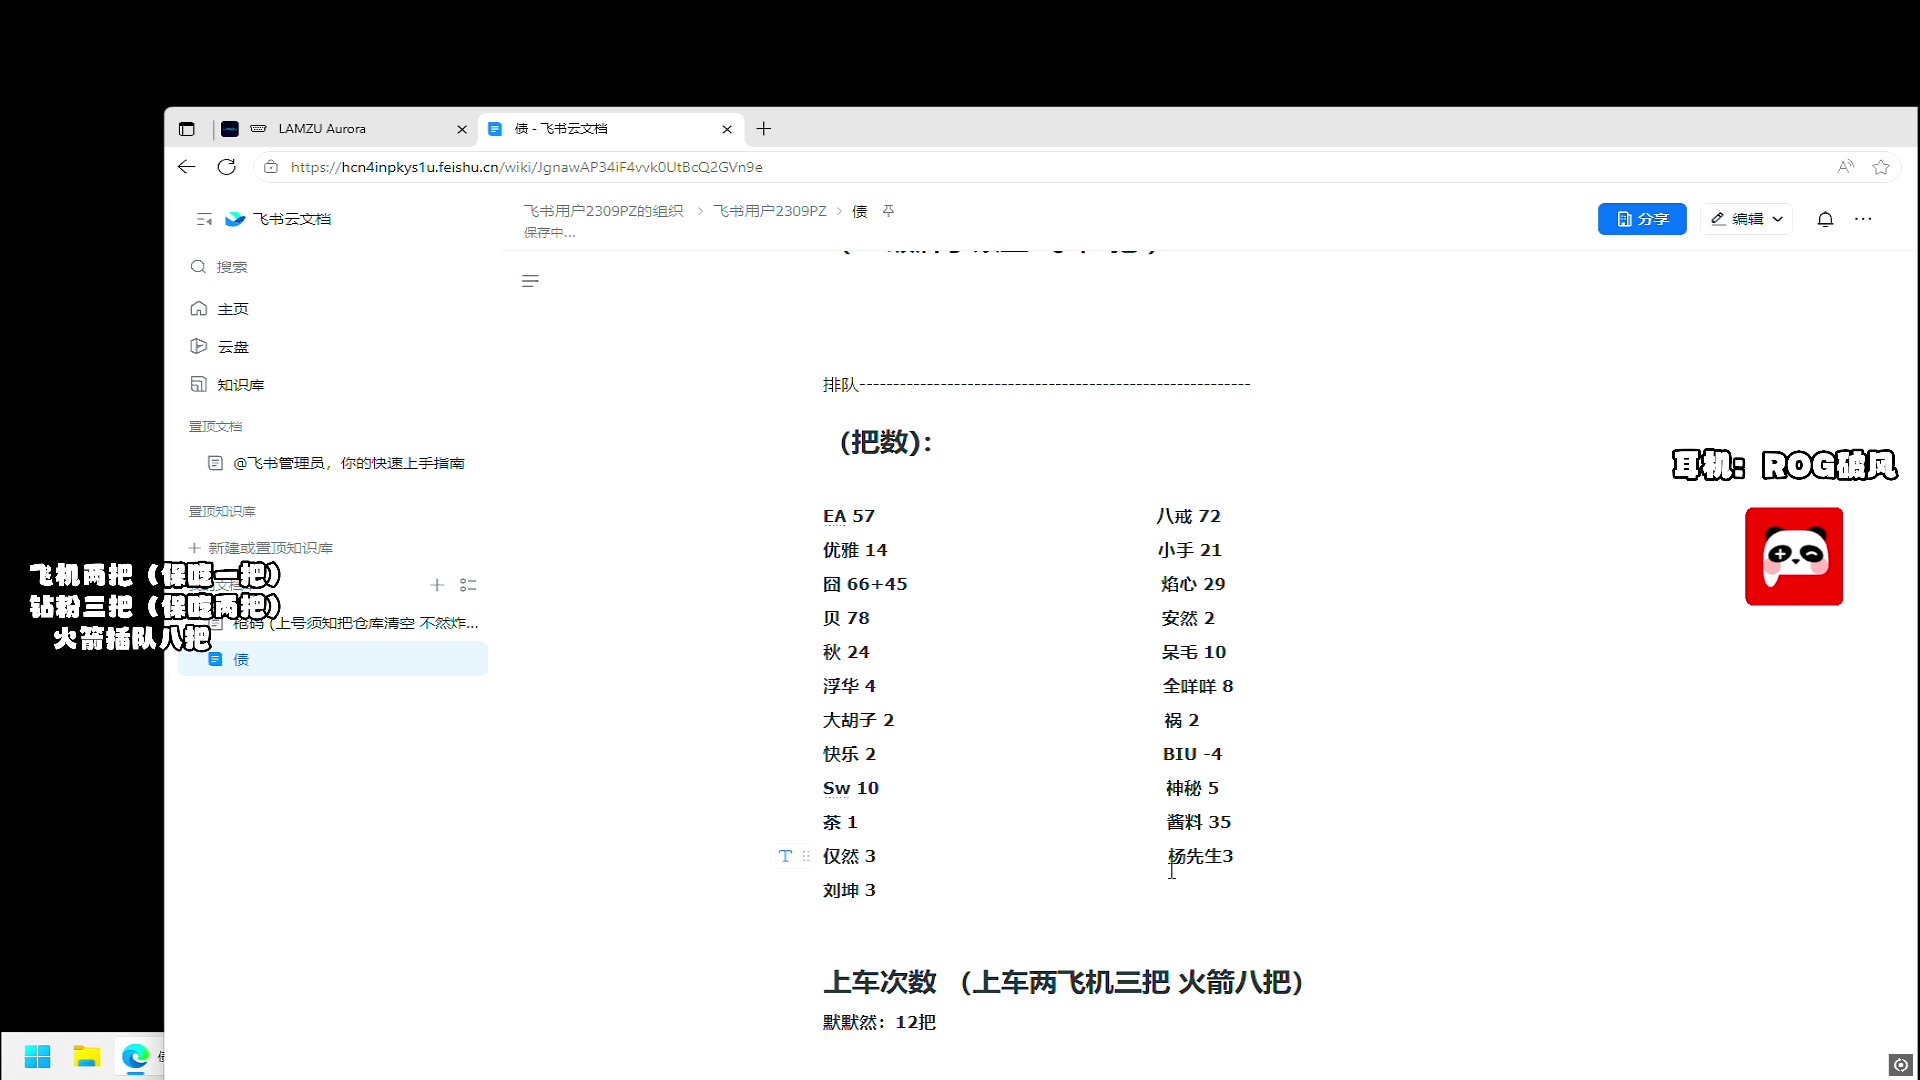The height and width of the screenshot is (1080, 1920).
Task: Reload the page with refresh icon
Action: point(227,167)
